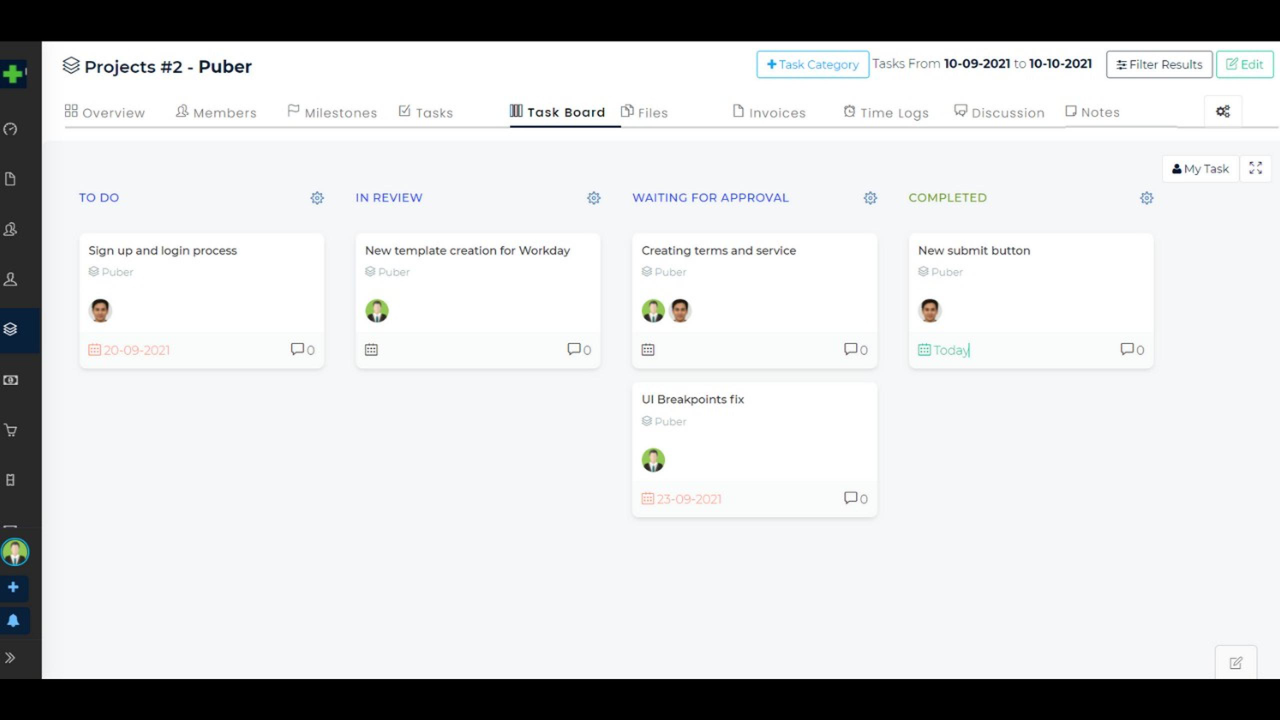Toggle the My Task filter
Viewport: 1280px width, 720px height.
click(x=1200, y=169)
